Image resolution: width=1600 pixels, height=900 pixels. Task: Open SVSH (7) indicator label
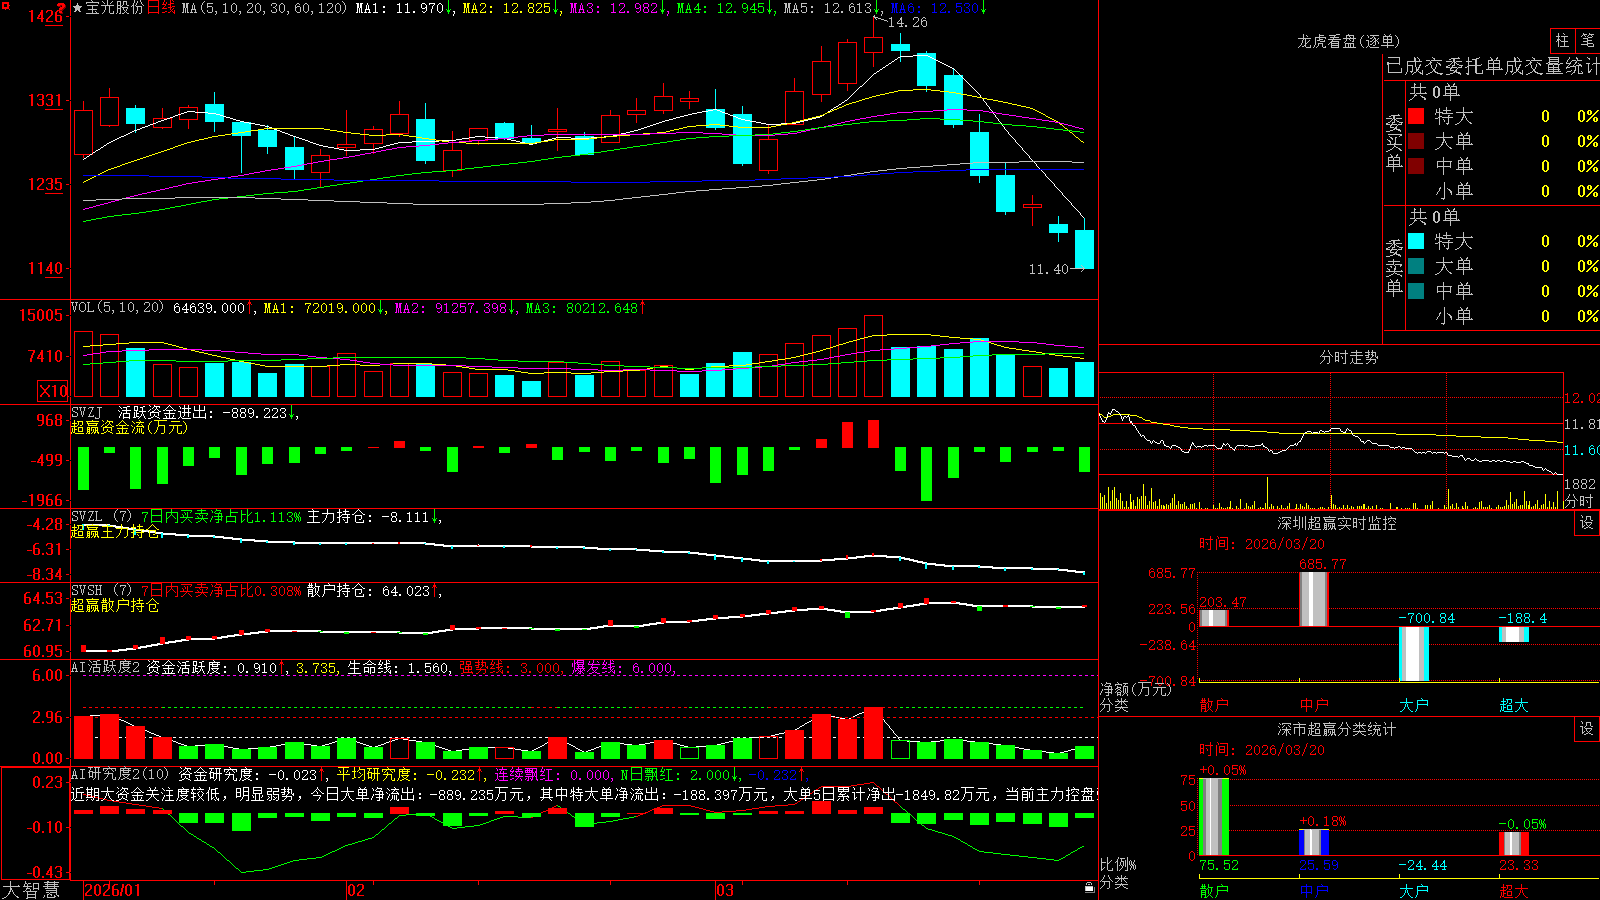pyautogui.click(x=102, y=591)
